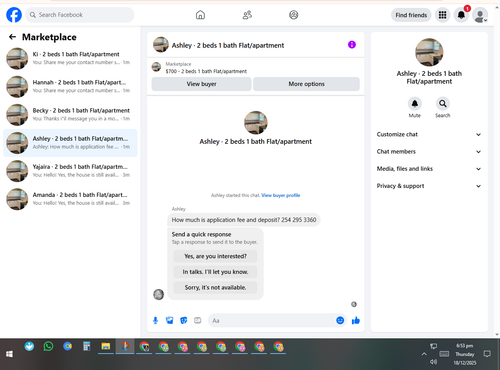Open Calculator from the taskbar
The width and height of the screenshot is (500, 370).
[87, 347]
